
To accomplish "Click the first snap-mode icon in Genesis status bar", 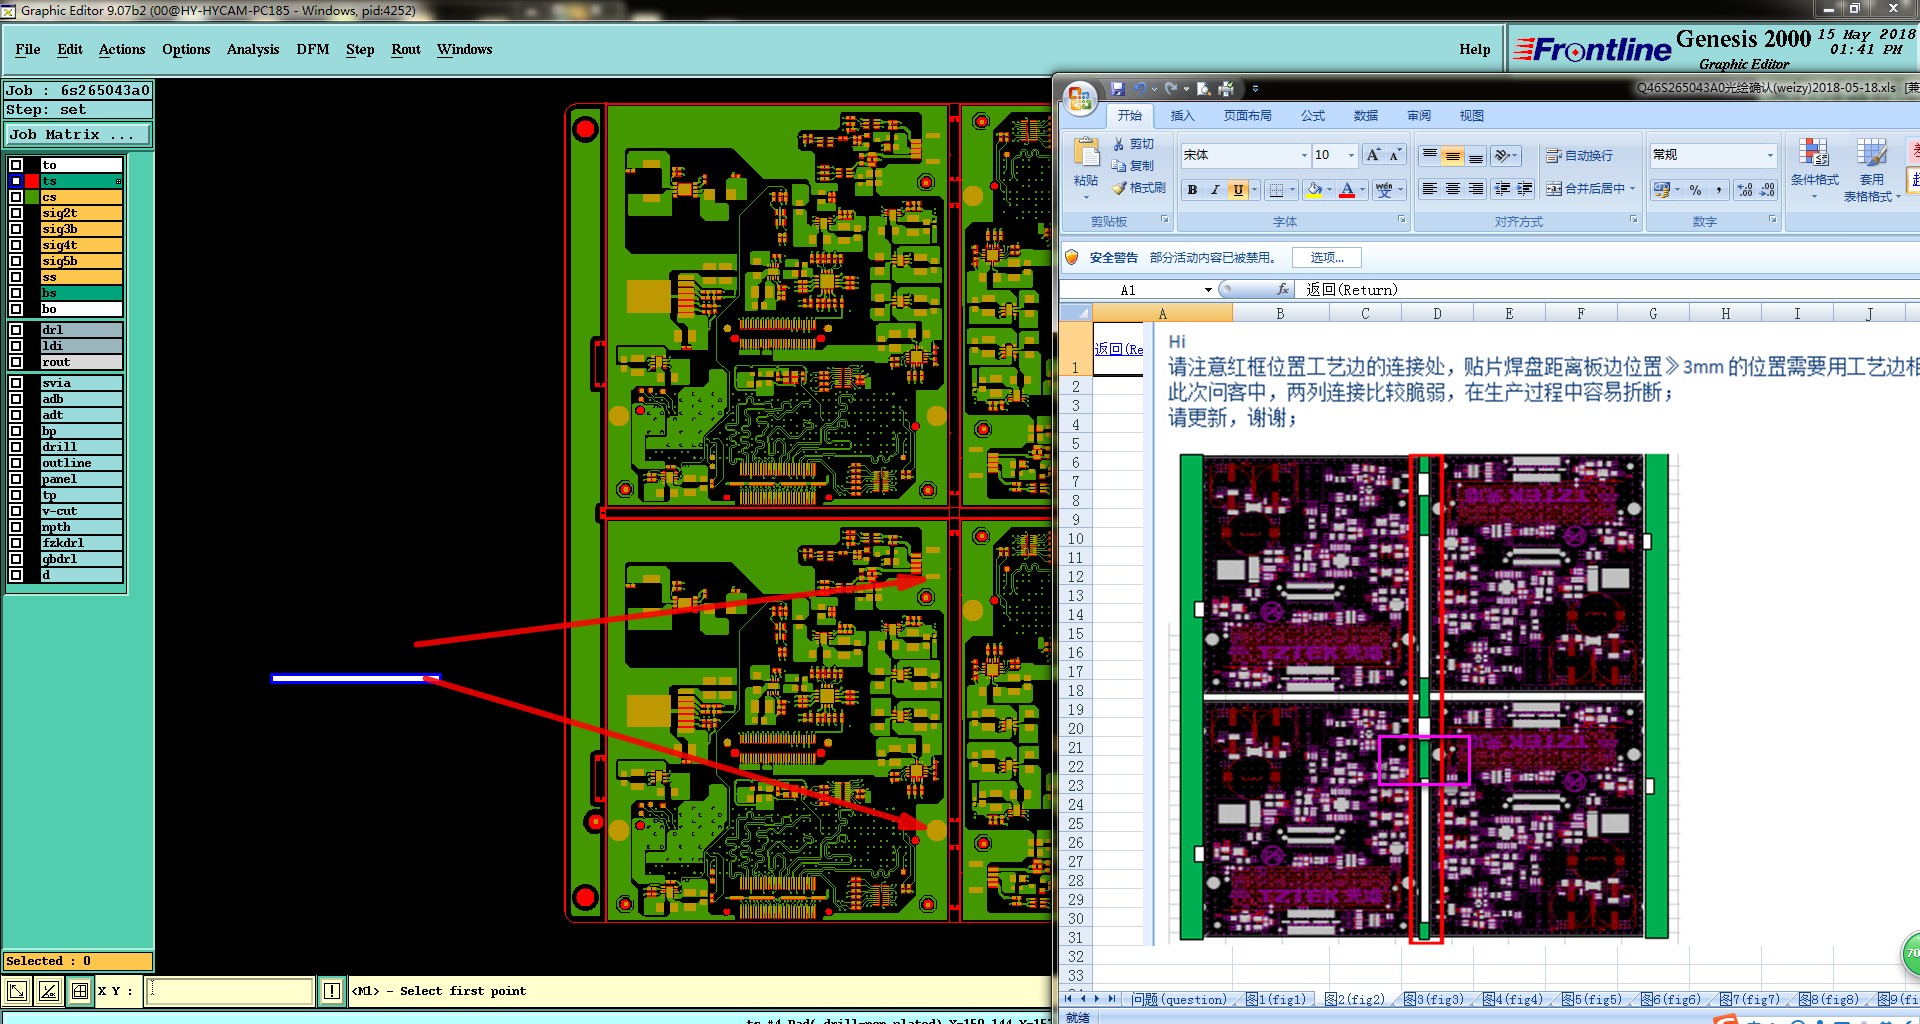I will click(x=17, y=991).
